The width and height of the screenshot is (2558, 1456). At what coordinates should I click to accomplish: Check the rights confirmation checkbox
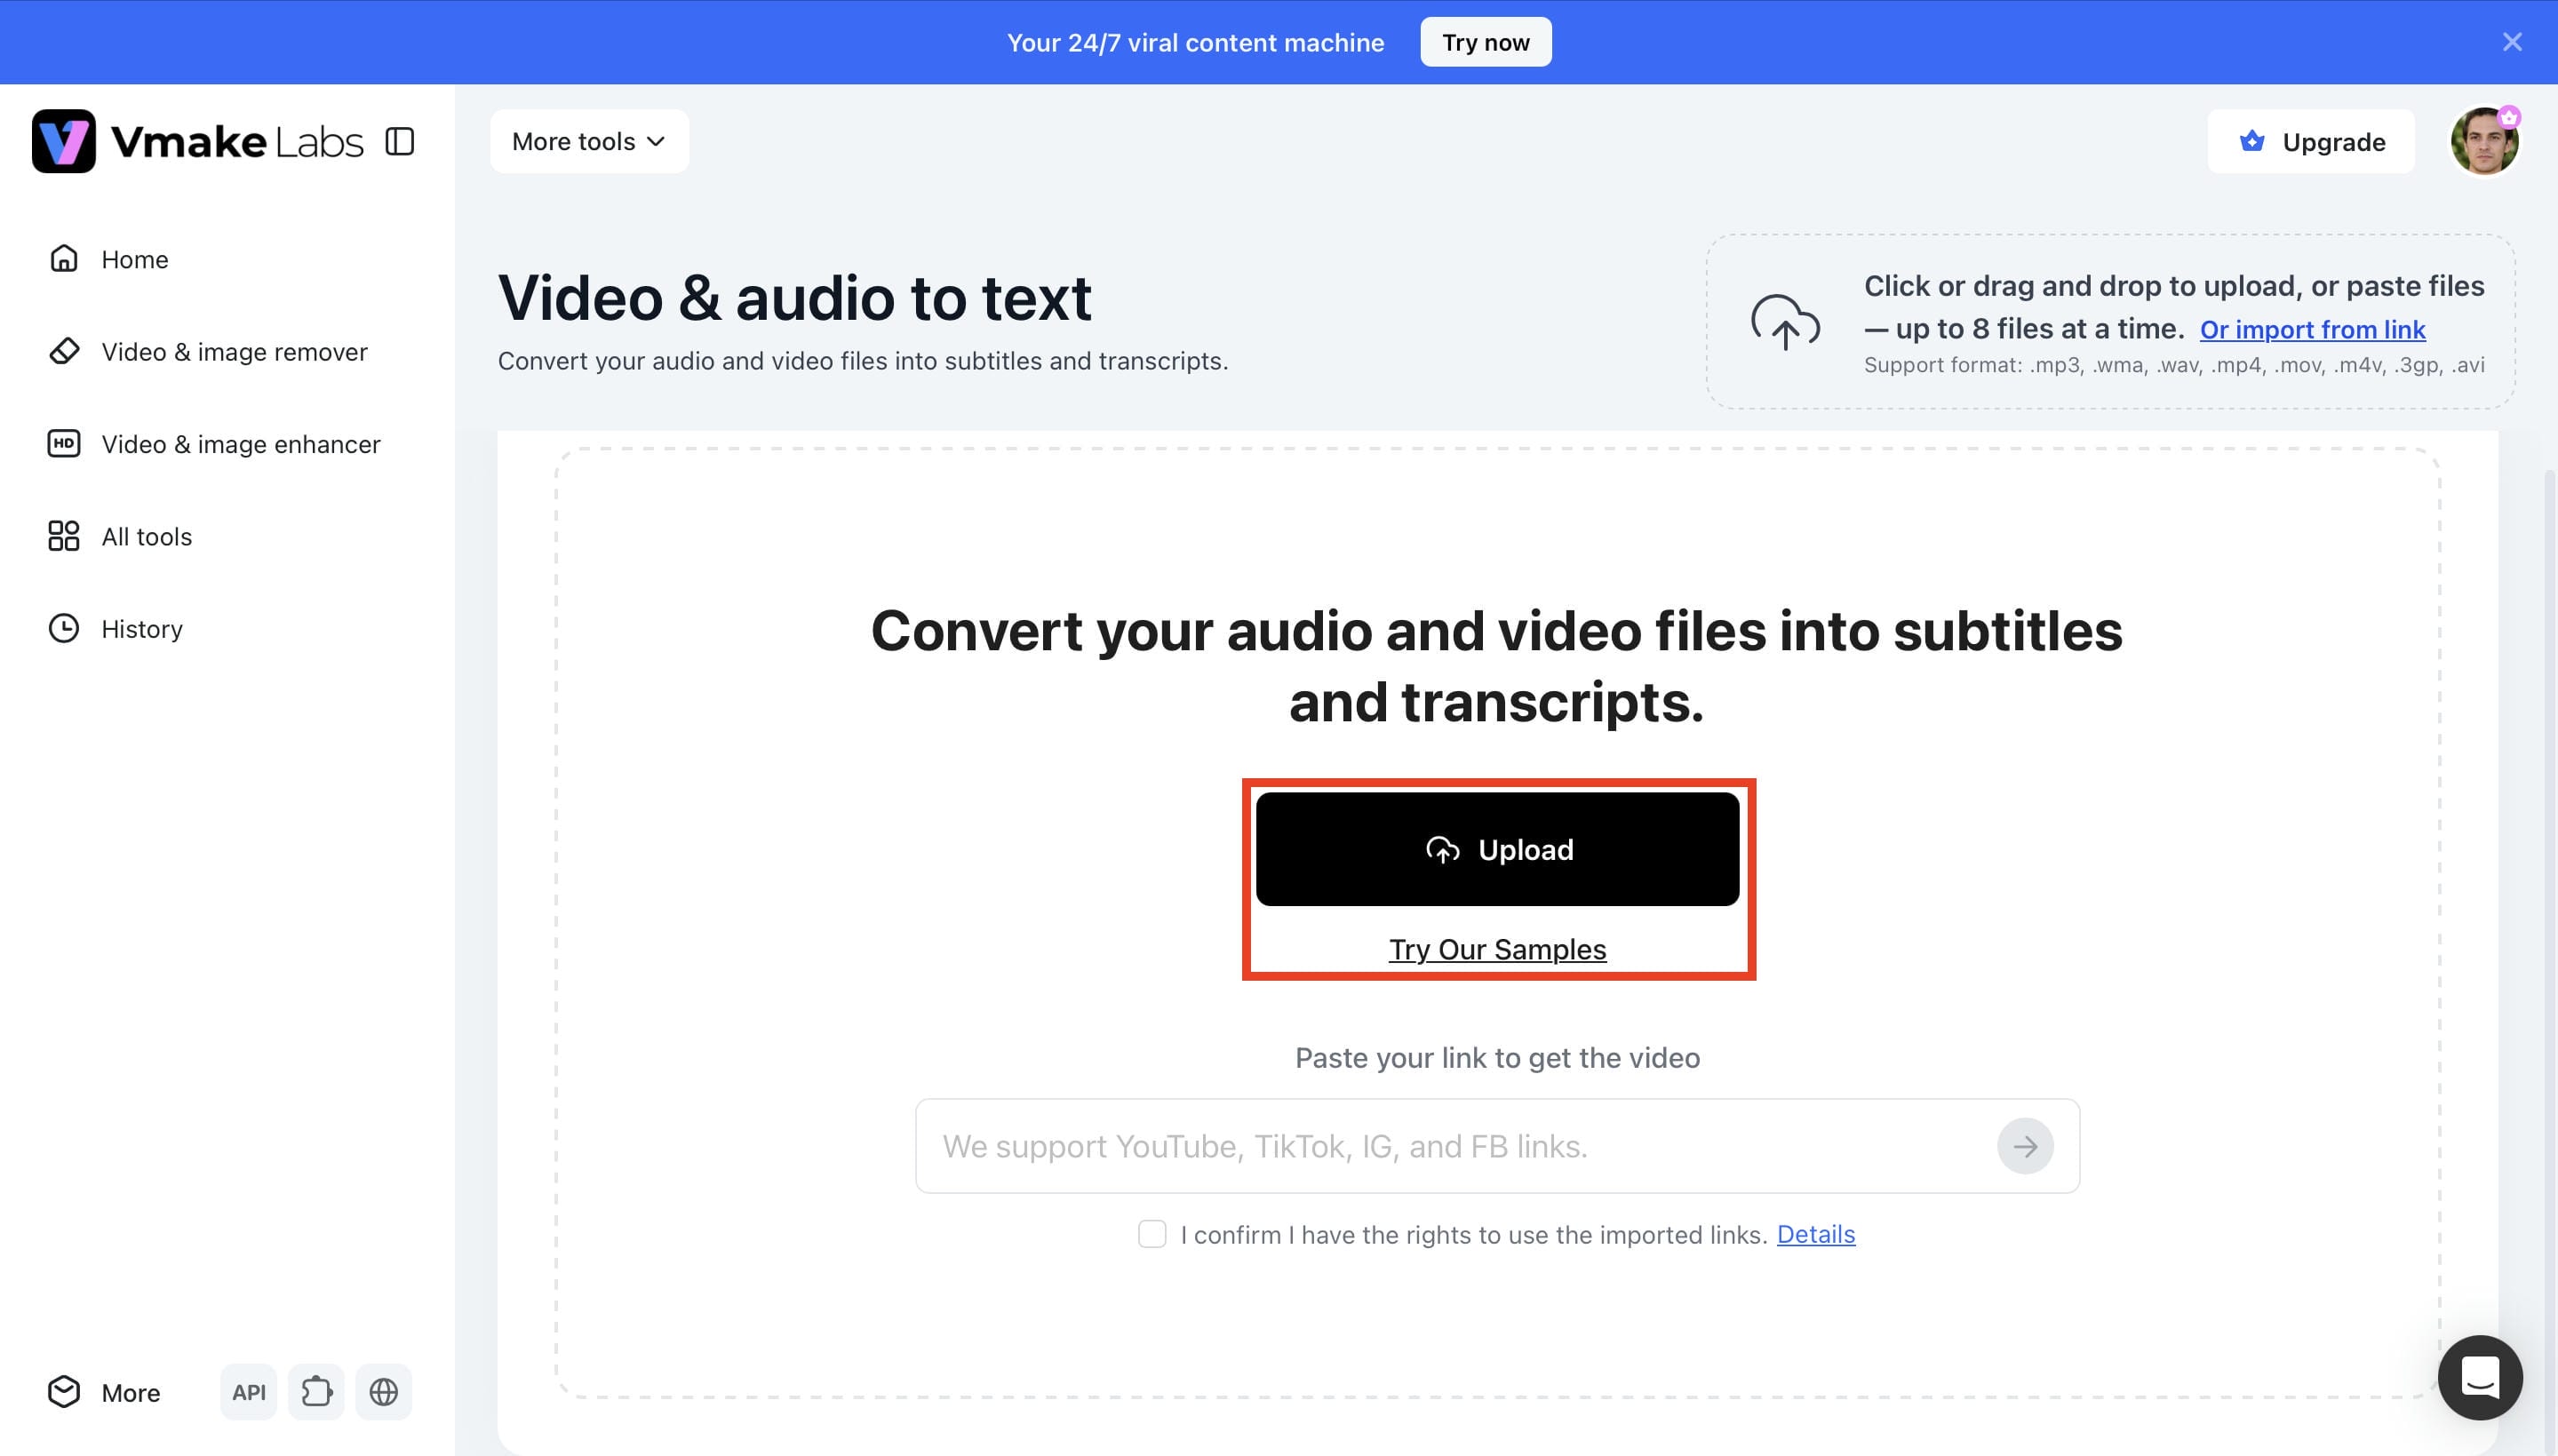pos(1152,1234)
